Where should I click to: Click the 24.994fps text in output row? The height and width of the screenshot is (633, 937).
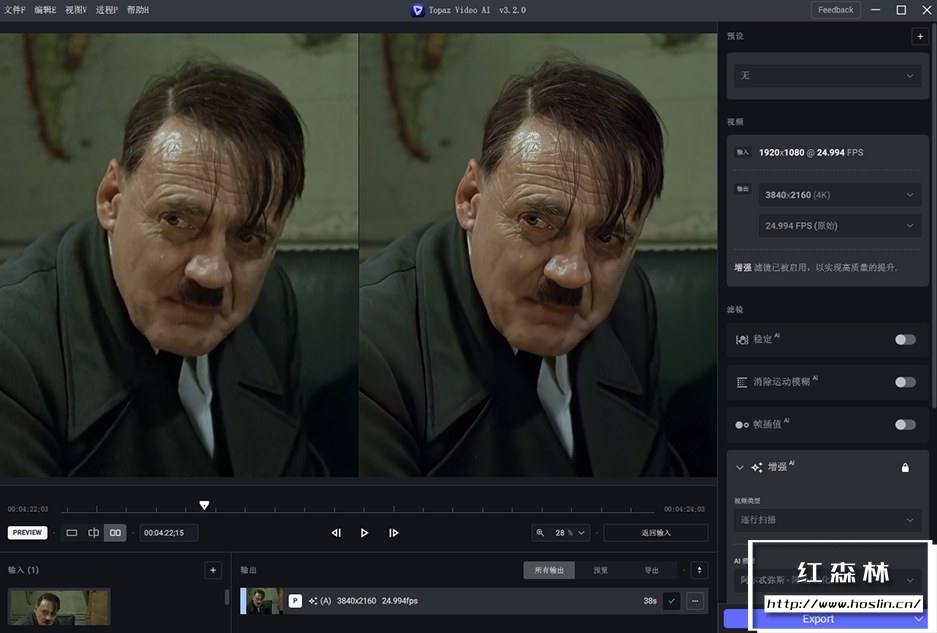tap(400, 601)
